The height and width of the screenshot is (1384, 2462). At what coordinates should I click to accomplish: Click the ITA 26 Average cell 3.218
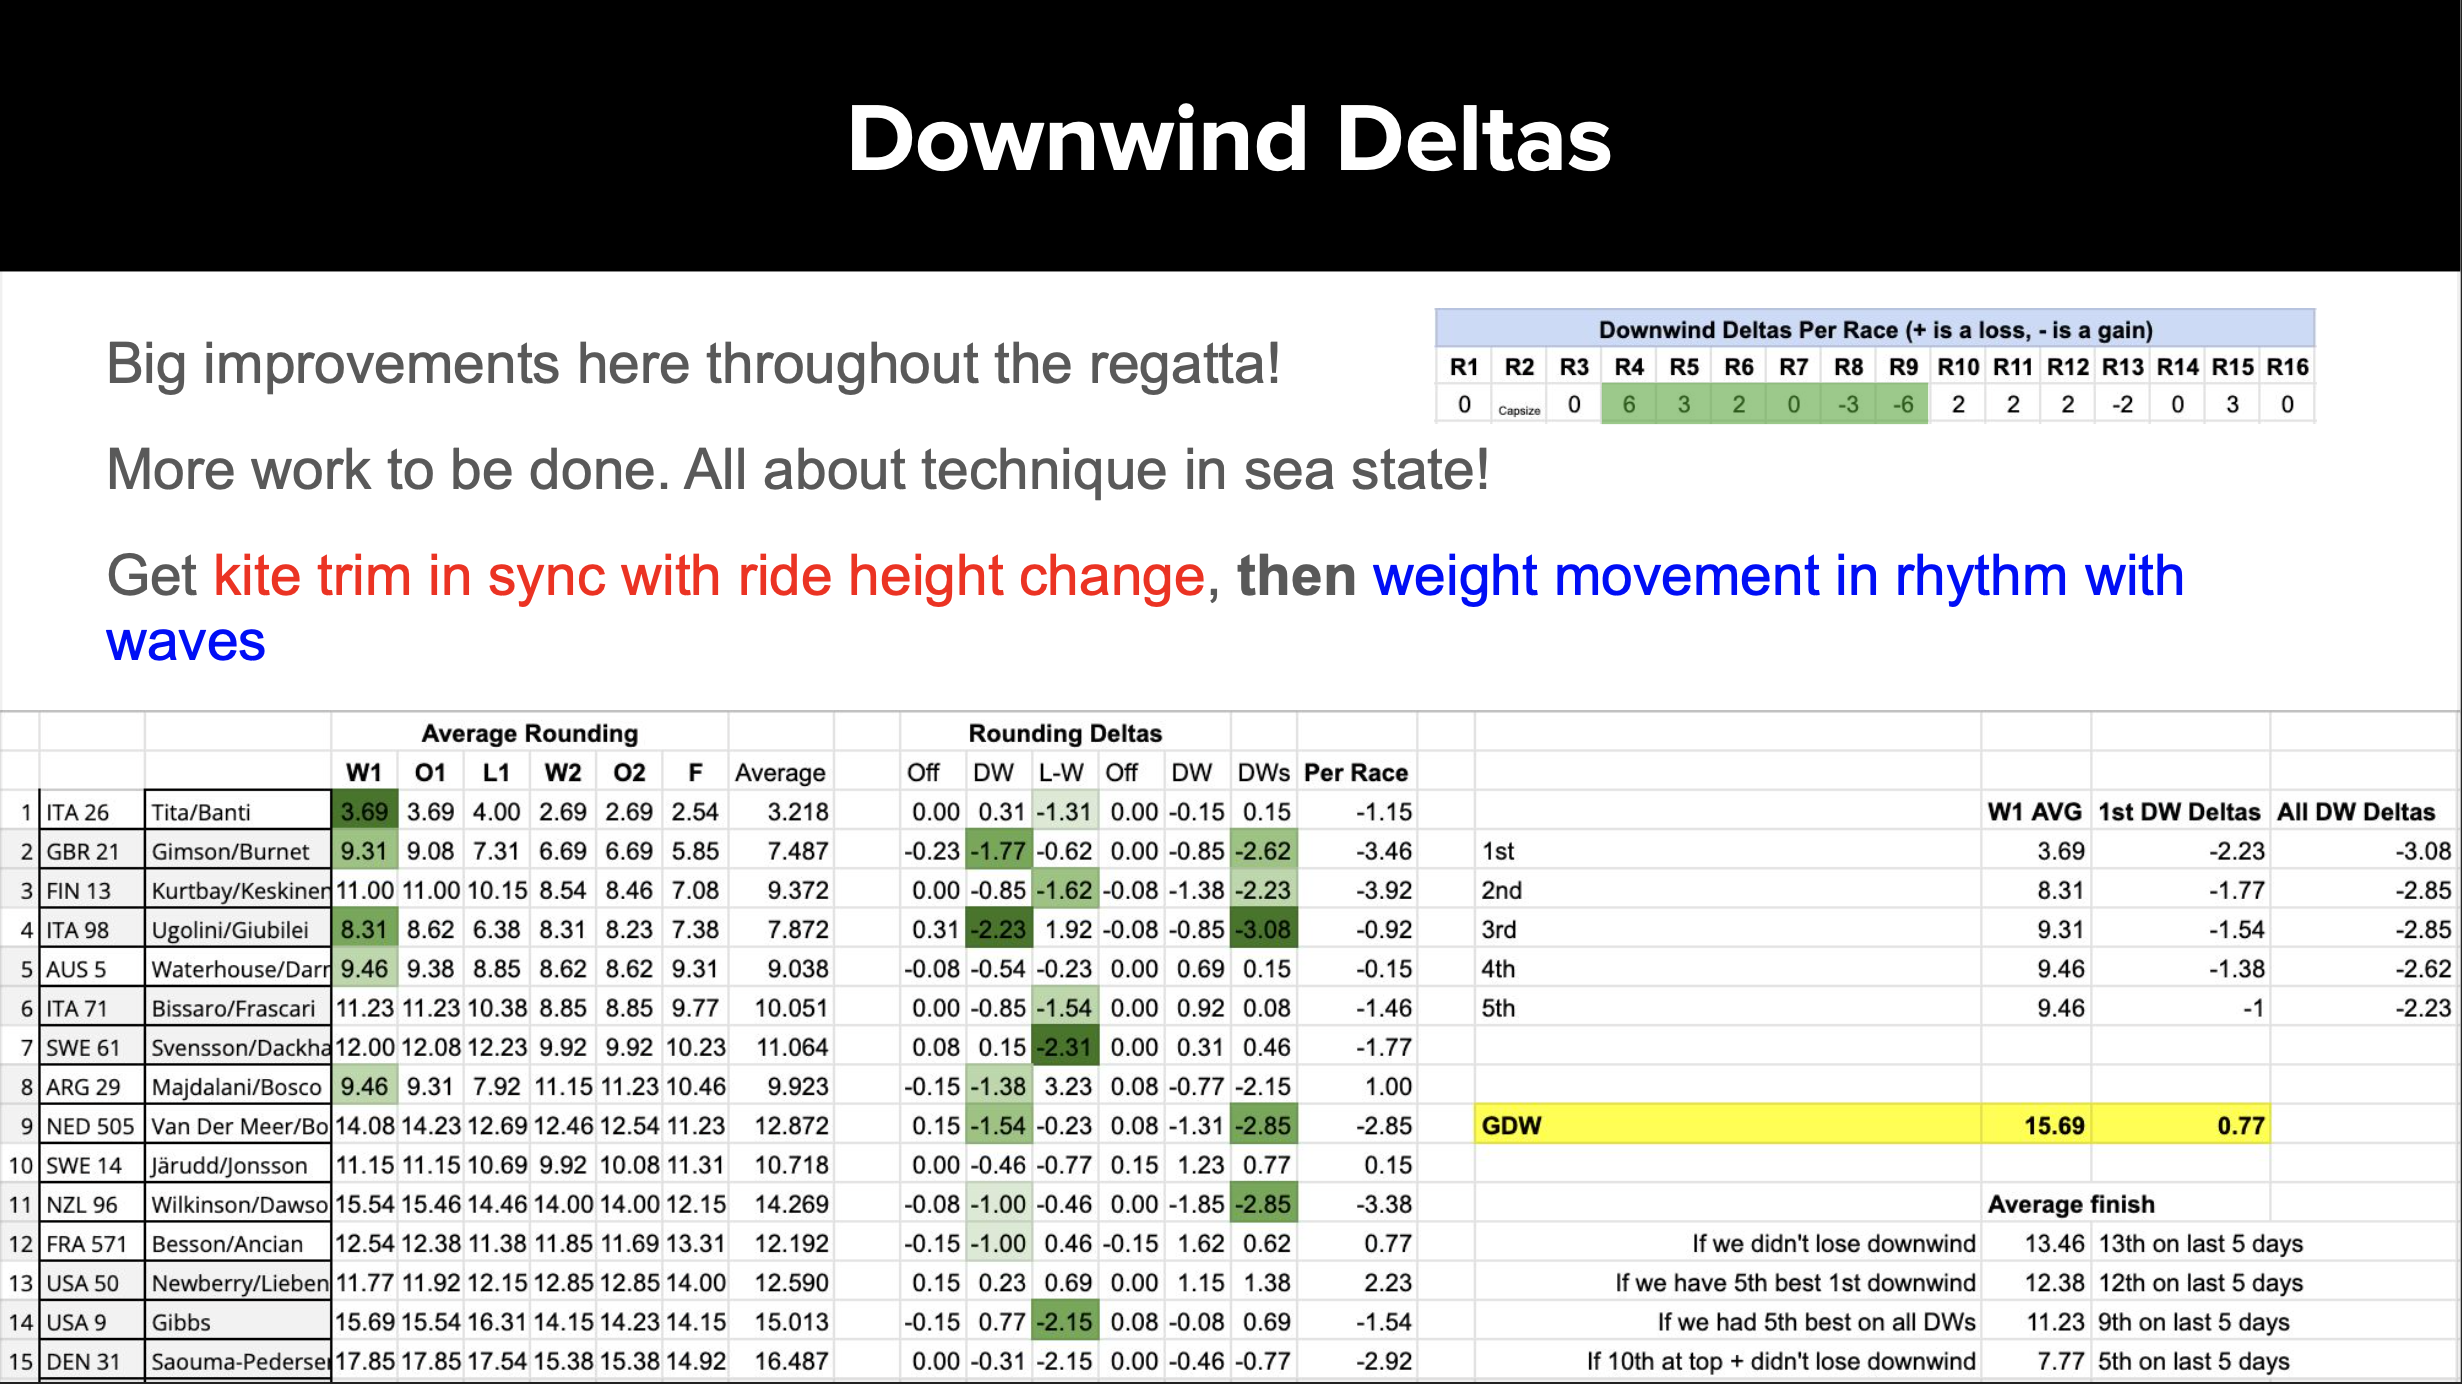781,812
